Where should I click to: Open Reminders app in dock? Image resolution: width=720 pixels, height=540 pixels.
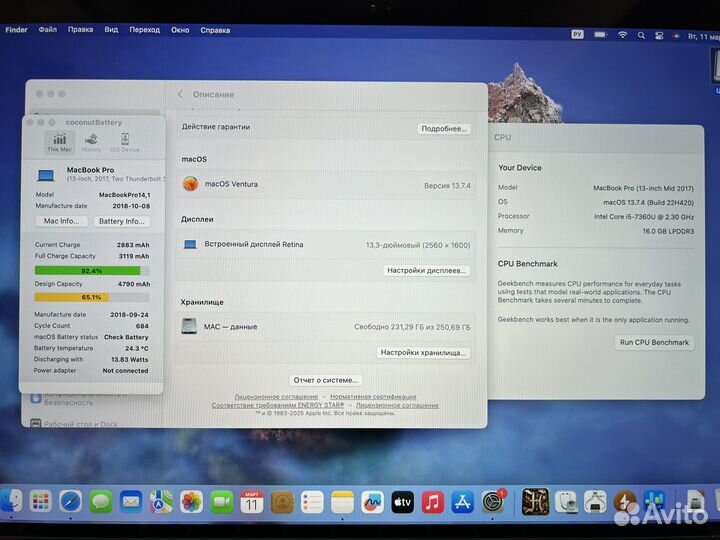point(312,503)
